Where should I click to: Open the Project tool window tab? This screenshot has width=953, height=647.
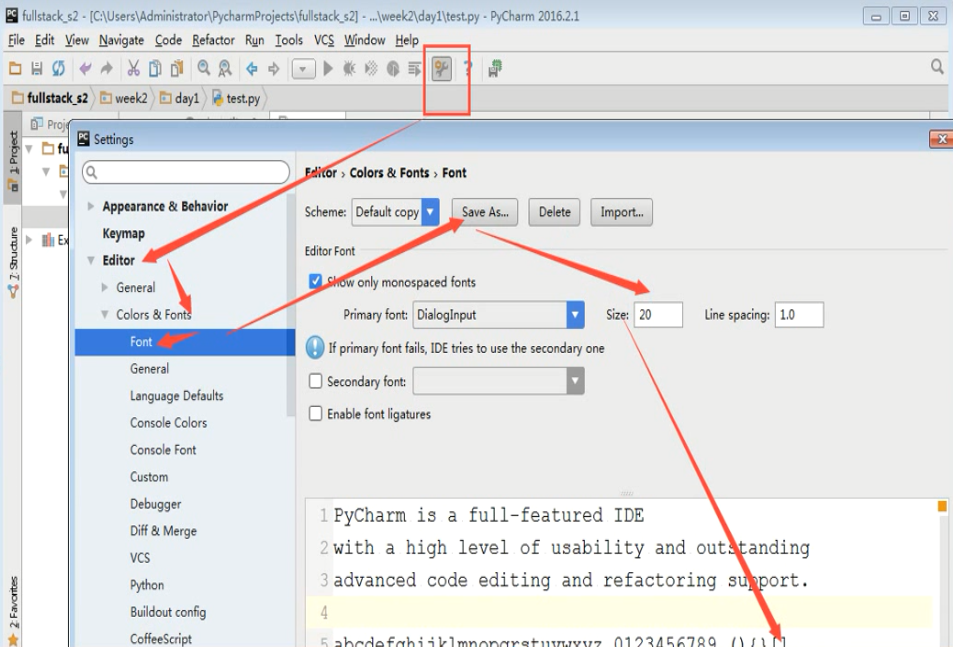point(13,160)
